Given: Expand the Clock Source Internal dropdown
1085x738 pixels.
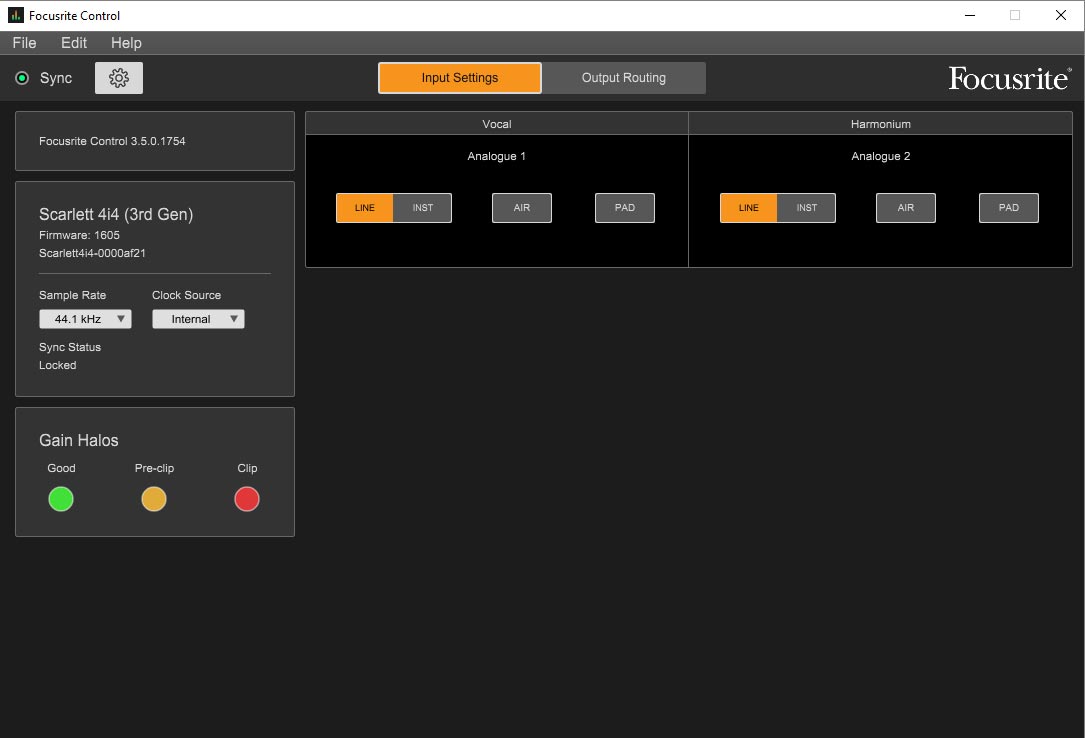Looking at the screenshot, I should (198, 319).
